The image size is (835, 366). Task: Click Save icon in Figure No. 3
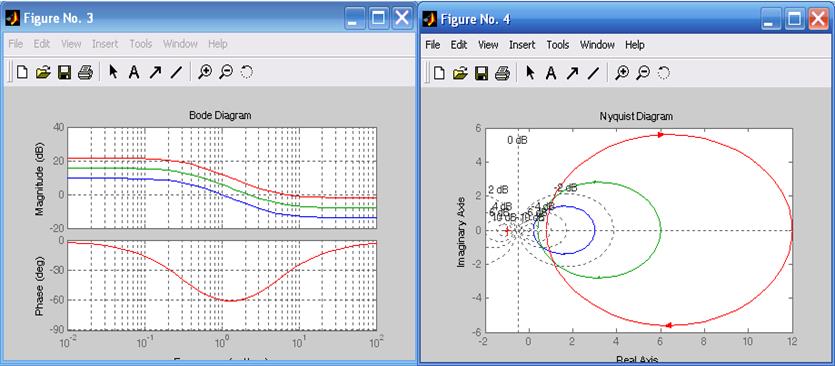tap(64, 72)
